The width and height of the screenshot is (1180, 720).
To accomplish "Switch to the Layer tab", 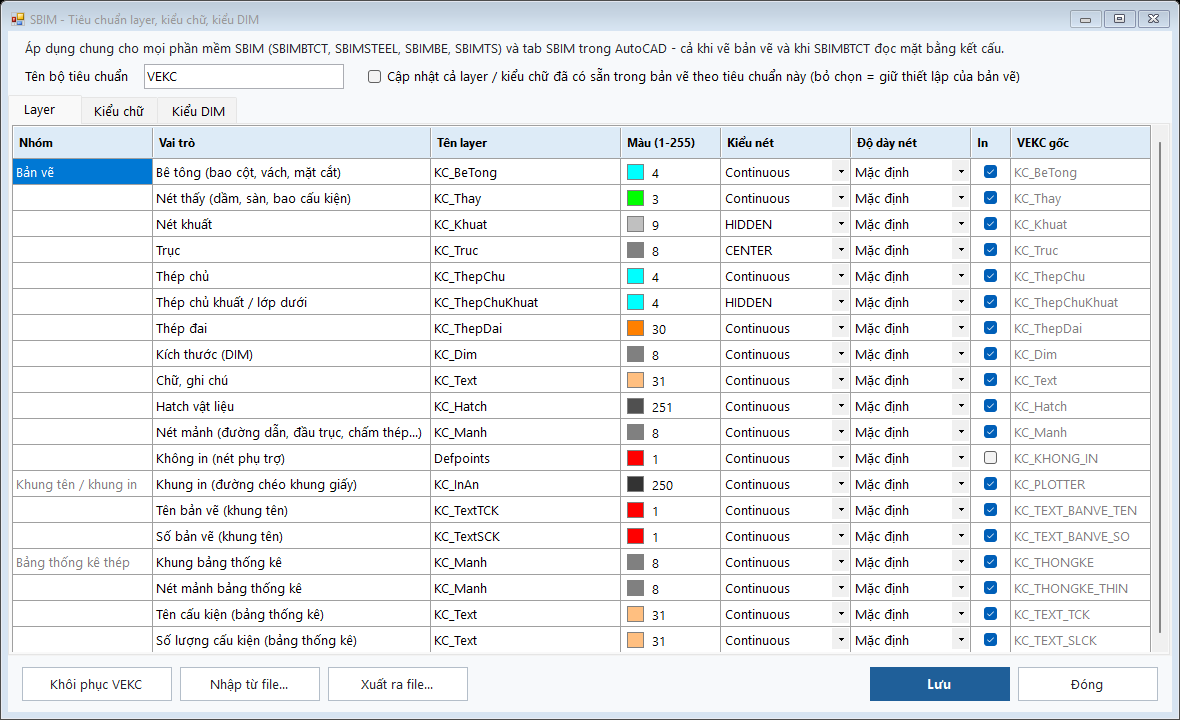I will [45, 110].
